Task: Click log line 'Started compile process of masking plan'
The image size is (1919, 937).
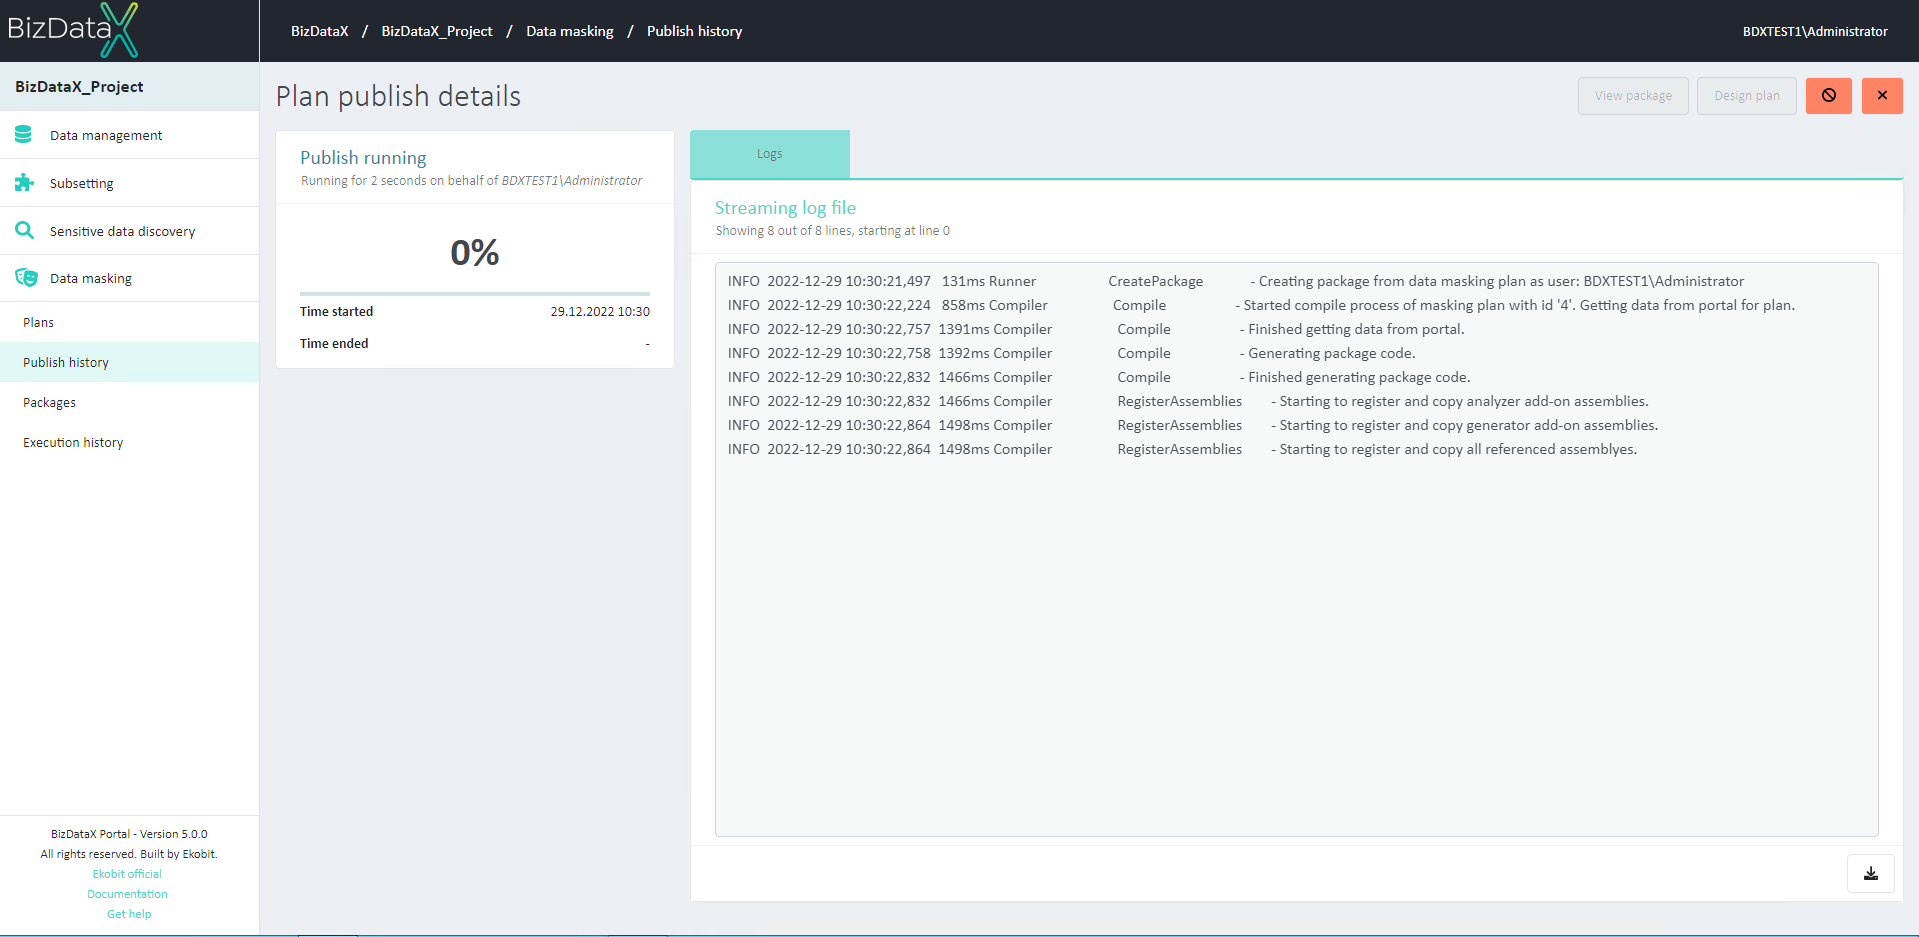Action: (x=1261, y=305)
